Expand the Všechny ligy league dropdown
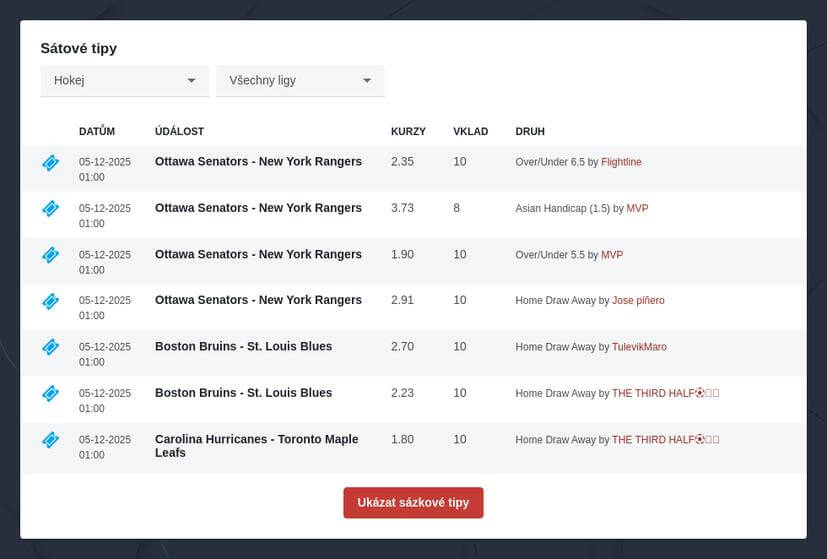 click(x=300, y=80)
